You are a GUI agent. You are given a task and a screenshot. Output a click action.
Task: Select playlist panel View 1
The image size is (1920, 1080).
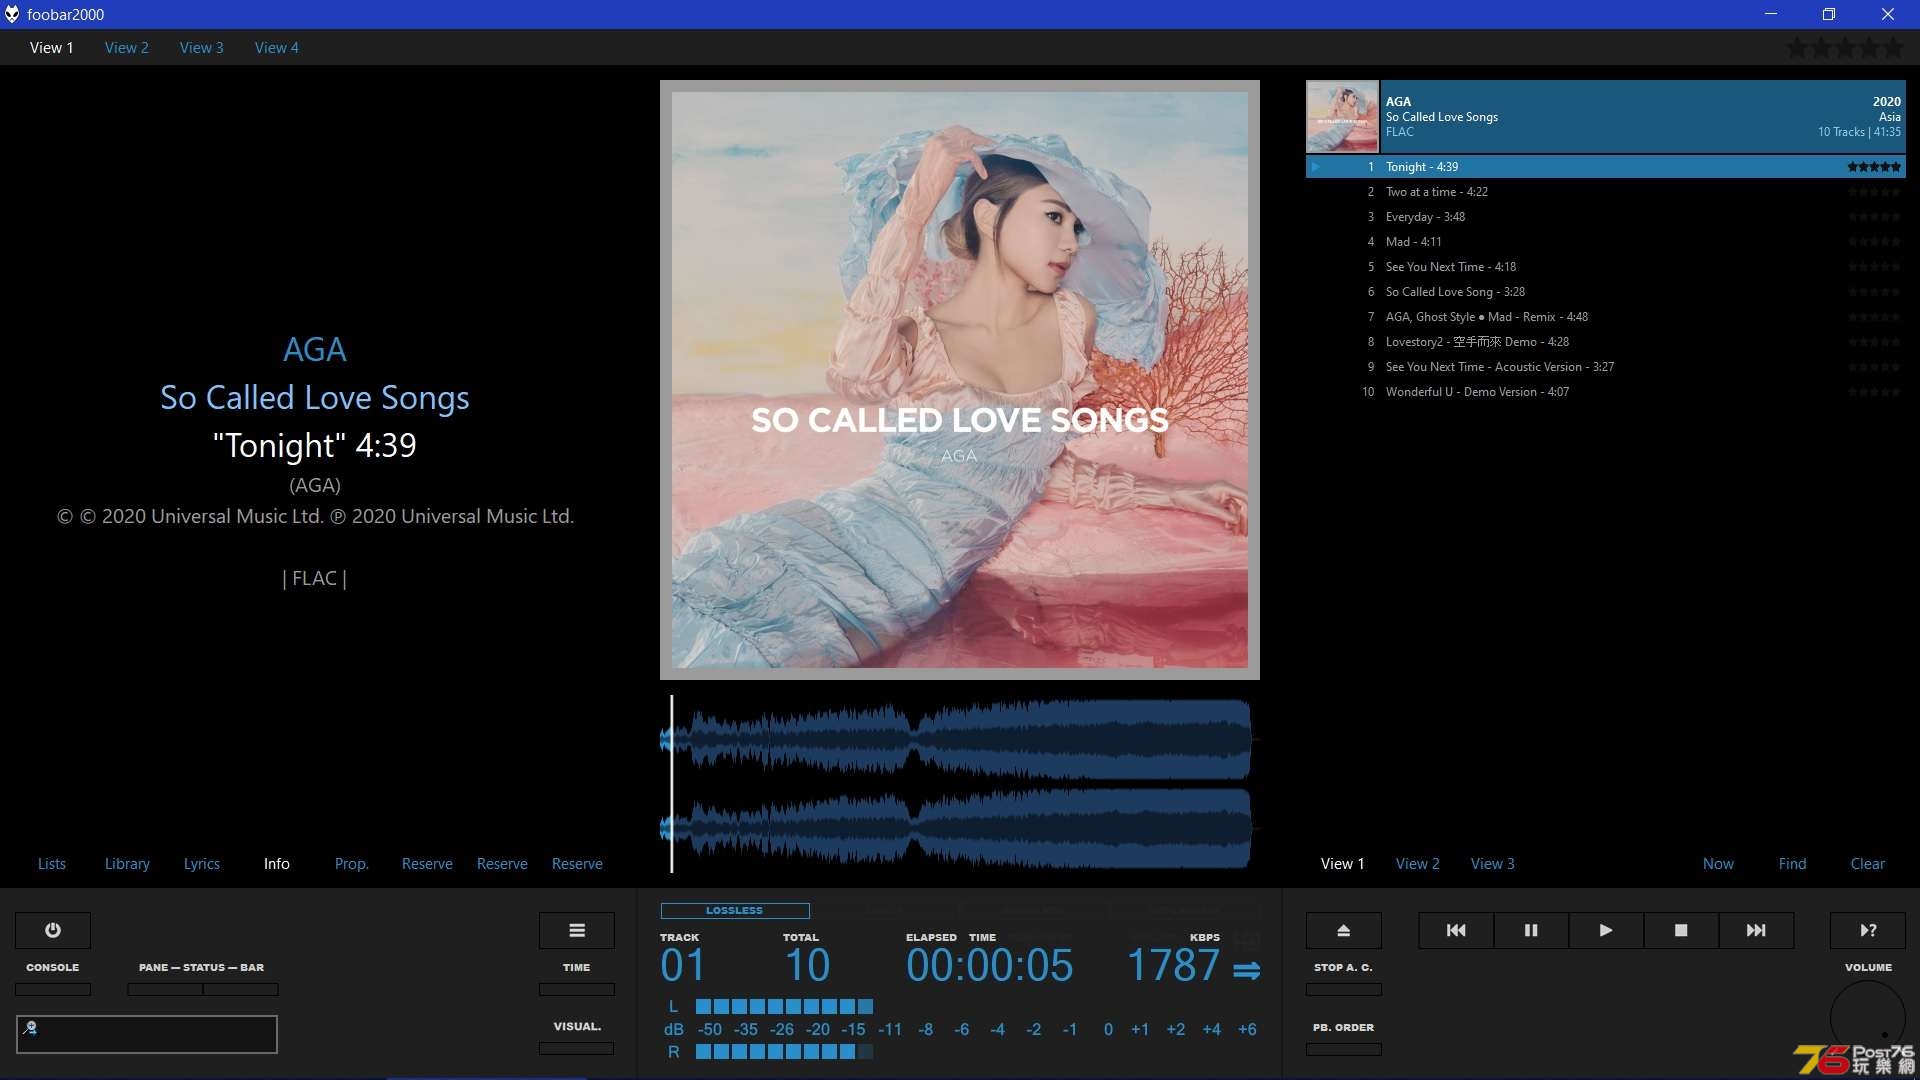(1343, 864)
